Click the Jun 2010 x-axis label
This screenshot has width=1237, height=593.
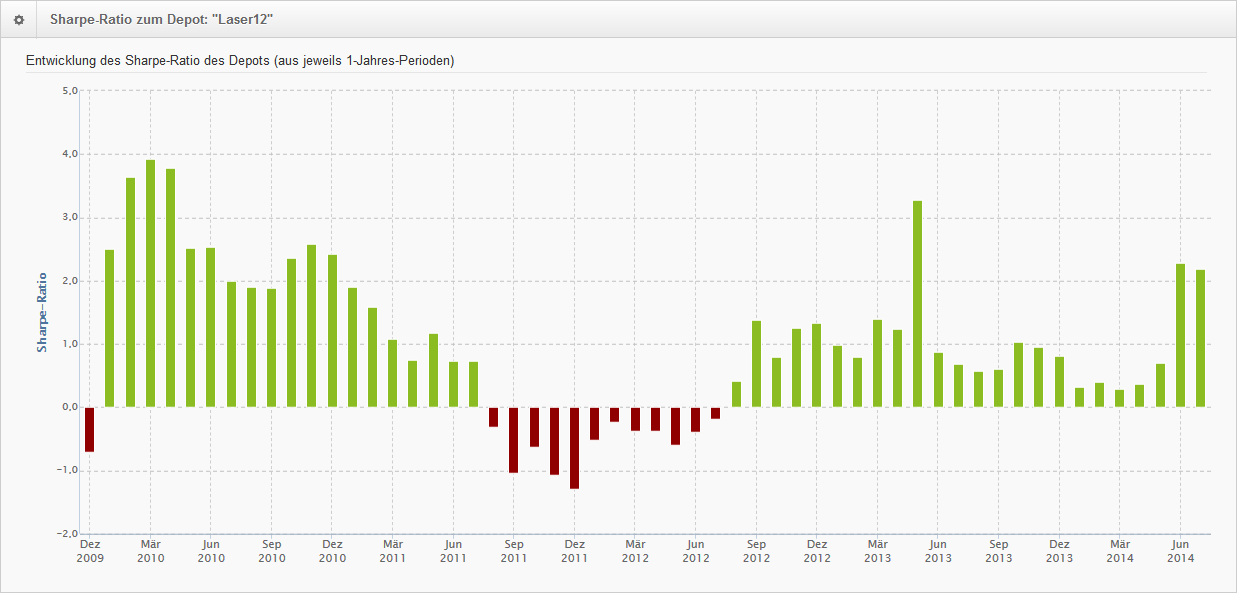click(211, 551)
